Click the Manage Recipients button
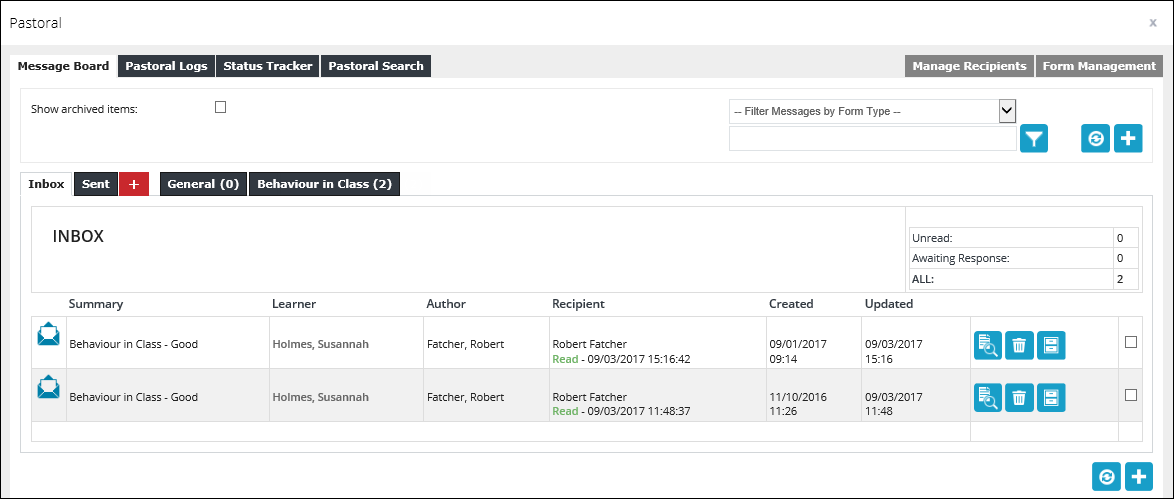This screenshot has width=1174, height=499. point(969,66)
